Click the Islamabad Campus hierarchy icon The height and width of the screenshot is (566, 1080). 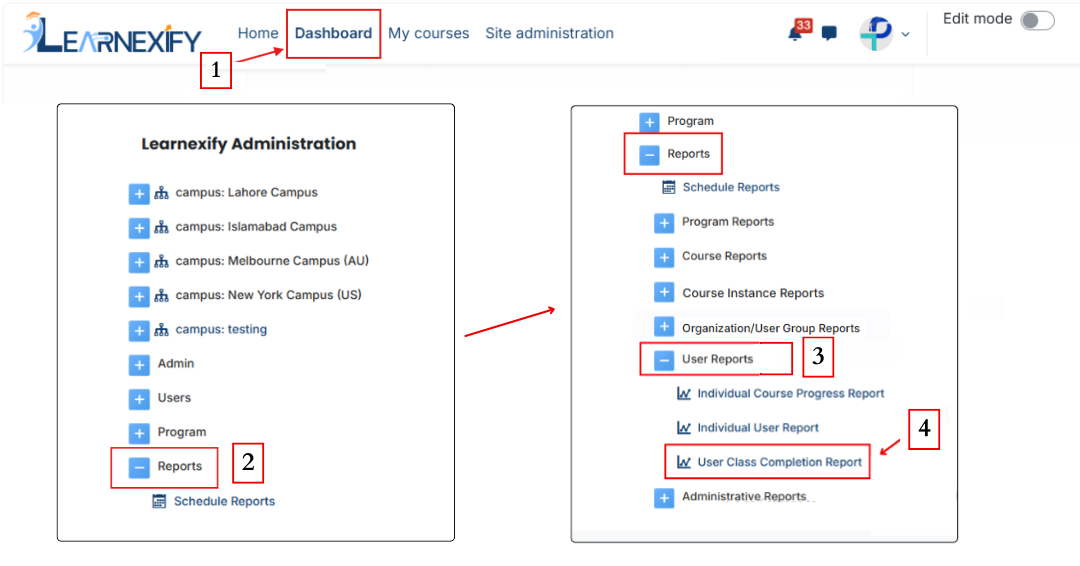(x=161, y=227)
